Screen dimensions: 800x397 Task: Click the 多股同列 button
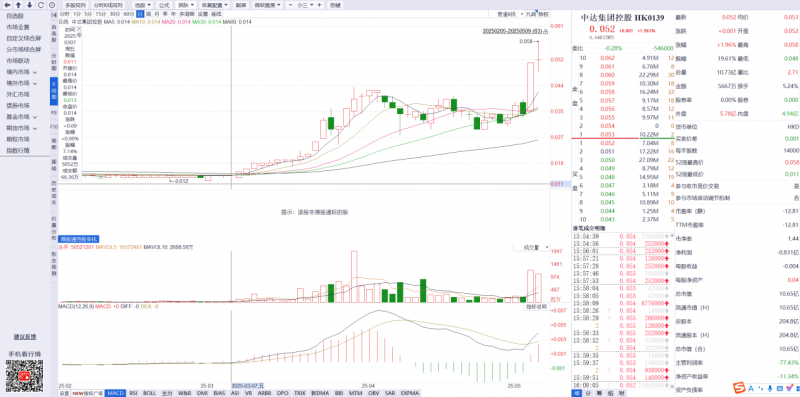pos(76,5)
